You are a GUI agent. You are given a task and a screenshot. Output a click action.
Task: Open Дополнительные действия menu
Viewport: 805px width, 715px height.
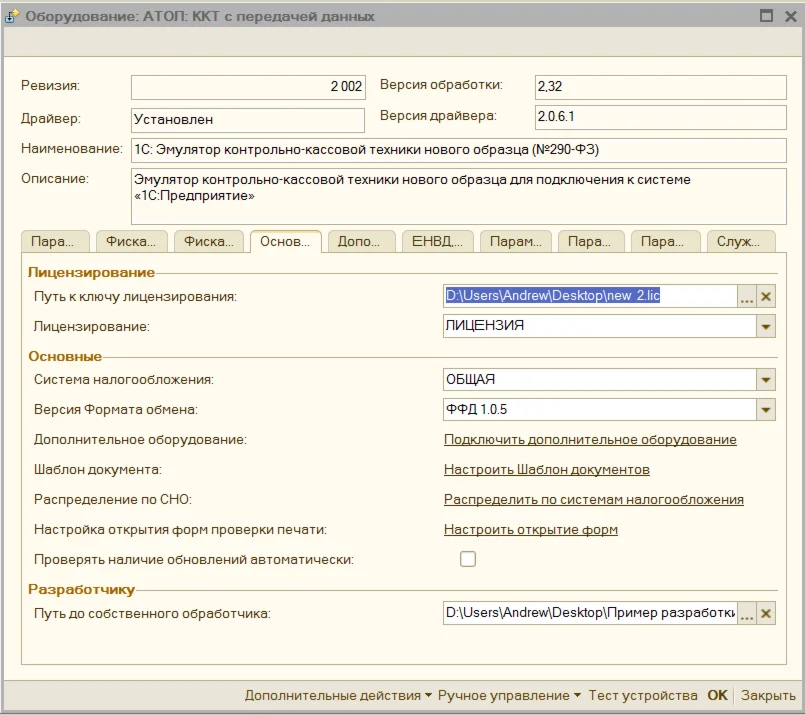pyautogui.click(x=338, y=695)
